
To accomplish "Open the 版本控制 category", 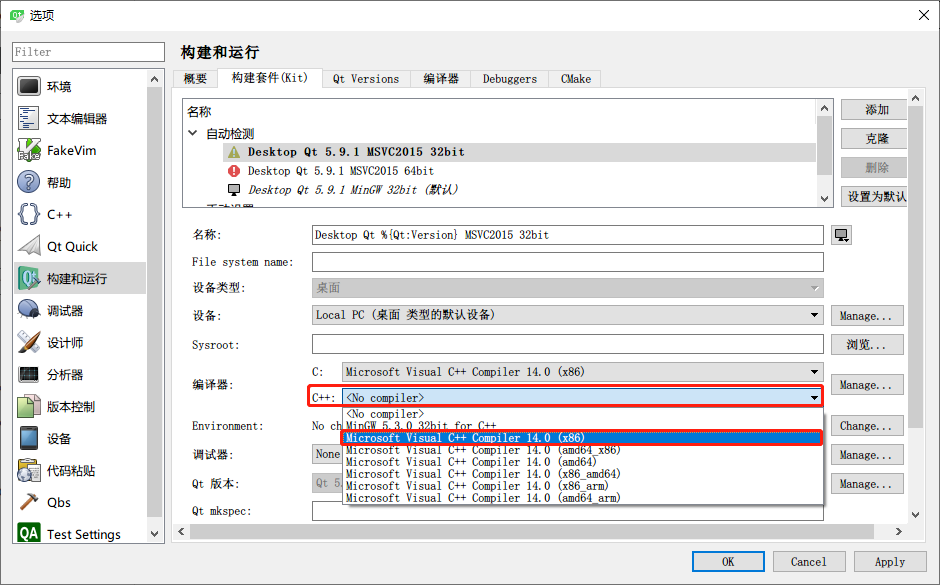I will (x=80, y=406).
